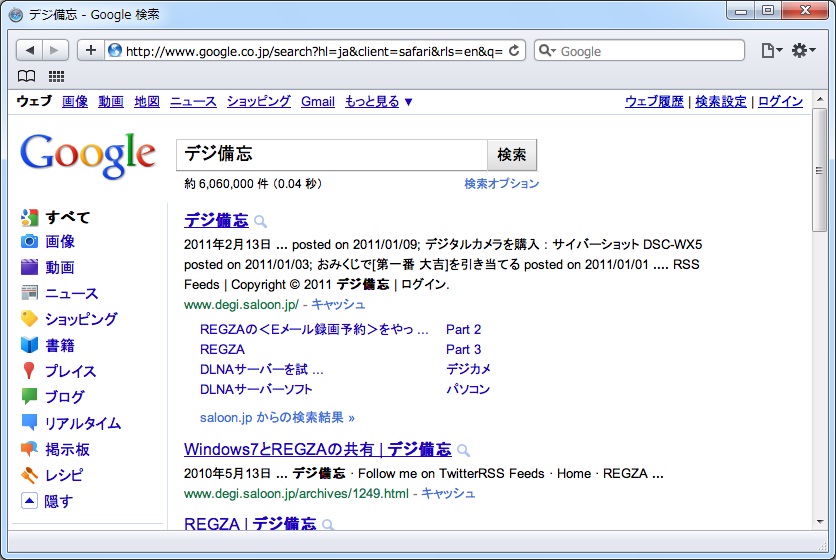The height and width of the screenshot is (560, 836).
Task: Select 画像 in the top navigation bar
Action: 75,101
